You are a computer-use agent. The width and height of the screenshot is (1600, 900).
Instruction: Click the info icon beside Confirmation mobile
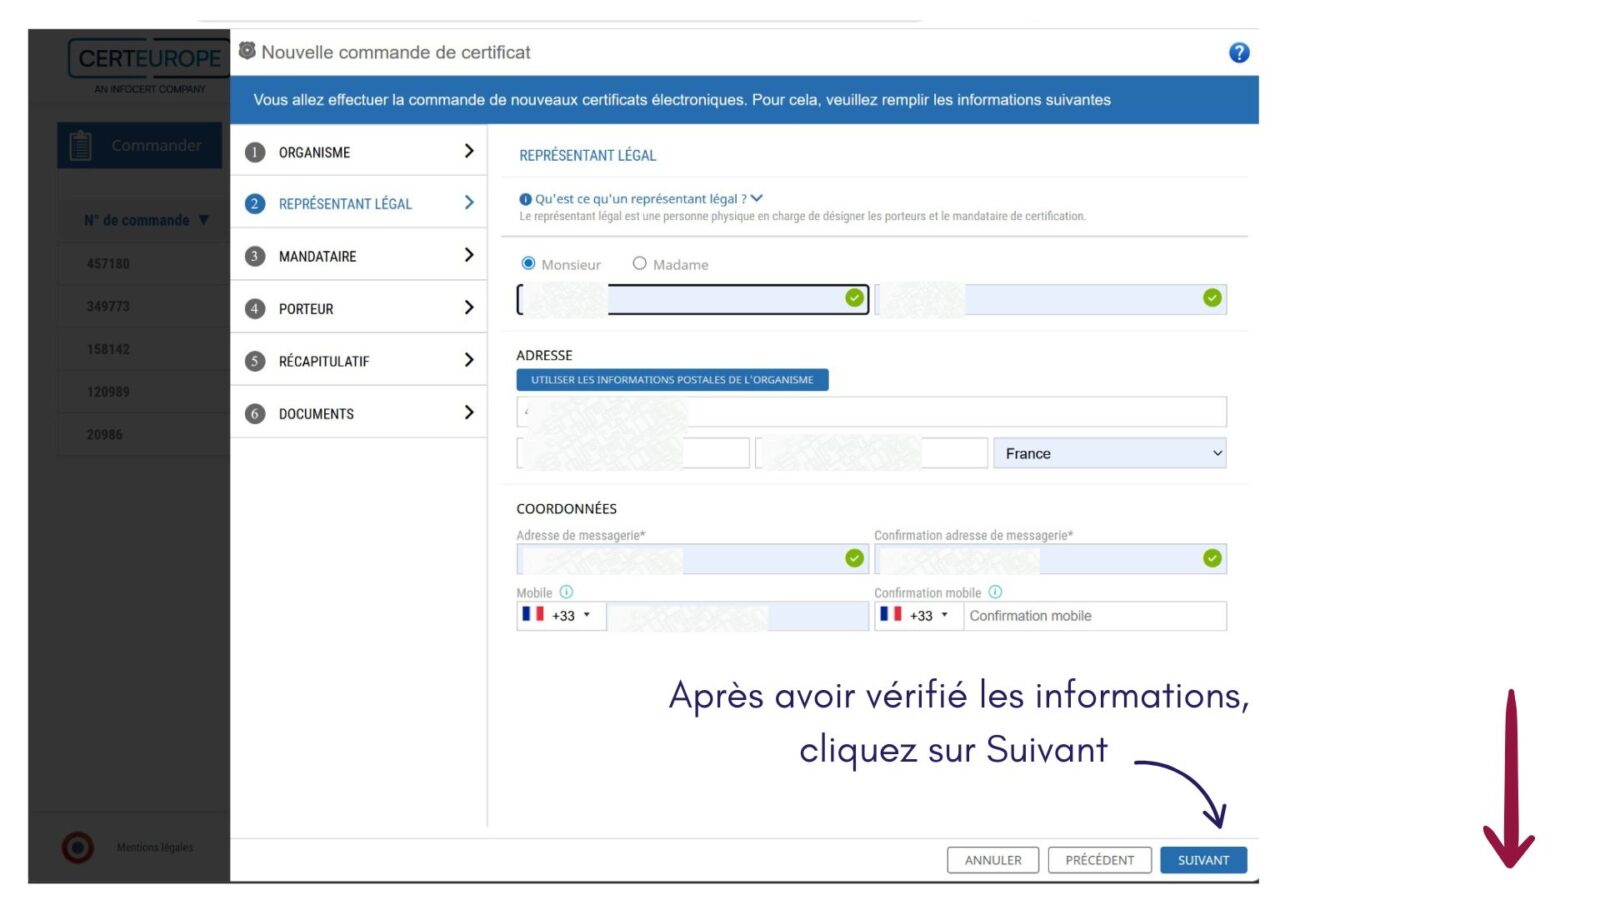click(x=995, y=592)
